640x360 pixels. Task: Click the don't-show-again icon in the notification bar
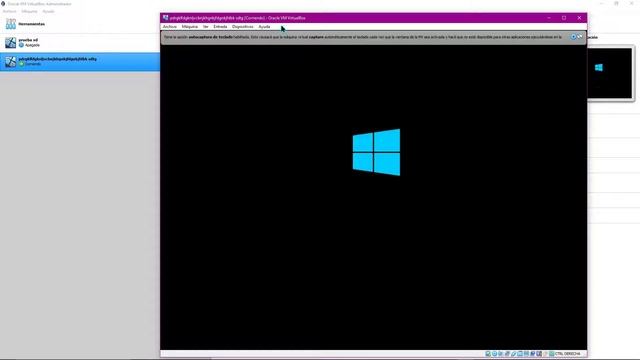click(x=580, y=37)
